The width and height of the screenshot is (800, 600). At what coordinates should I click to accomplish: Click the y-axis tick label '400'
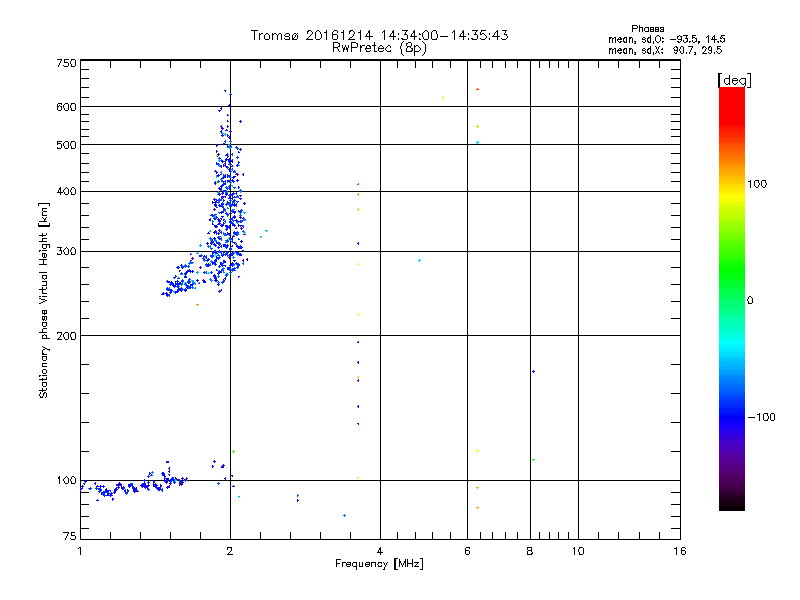pyautogui.click(x=66, y=191)
